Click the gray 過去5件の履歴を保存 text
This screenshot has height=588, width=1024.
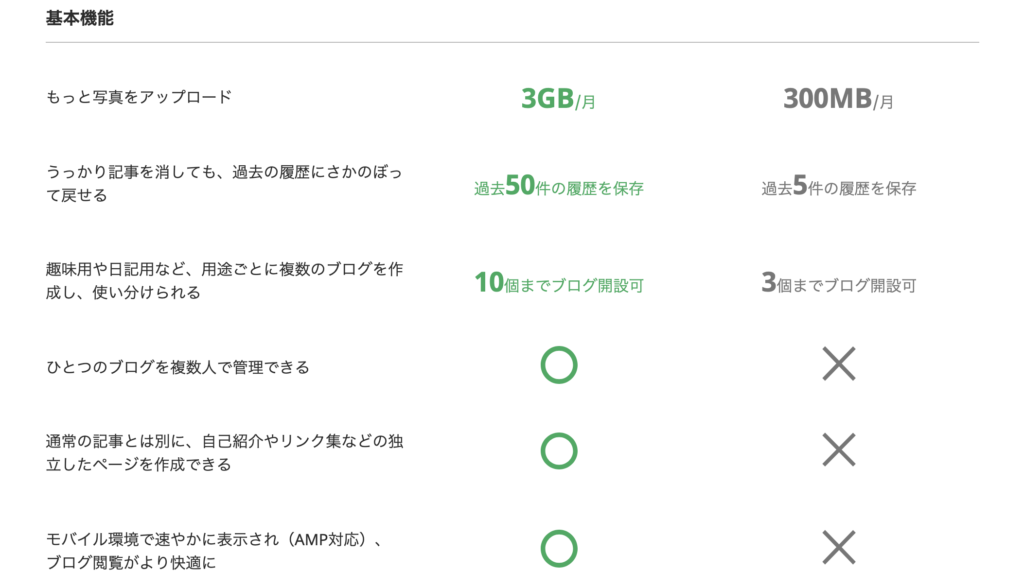[x=838, y=187]
